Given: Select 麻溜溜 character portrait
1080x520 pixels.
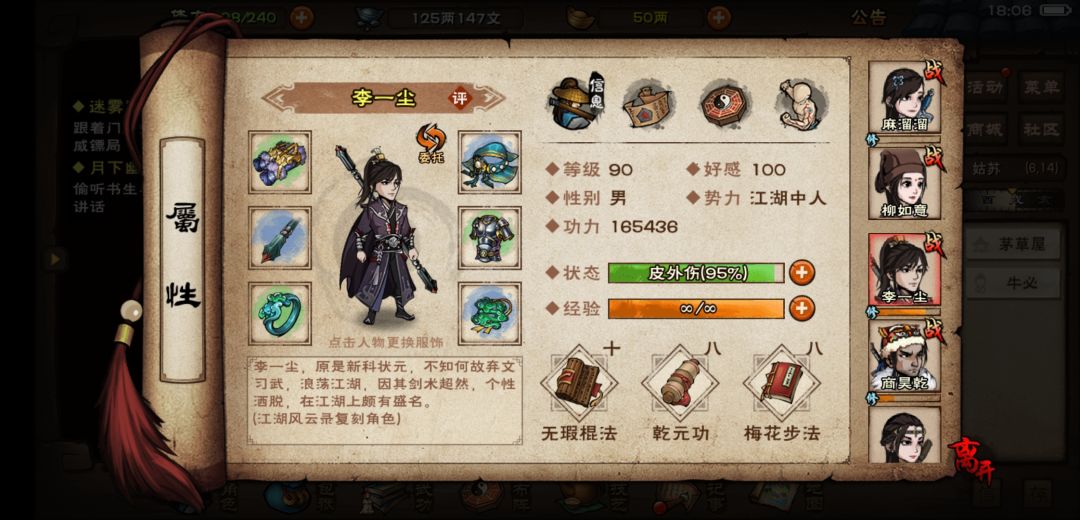Looking at the screenshot, I should (x=904, y=97).
